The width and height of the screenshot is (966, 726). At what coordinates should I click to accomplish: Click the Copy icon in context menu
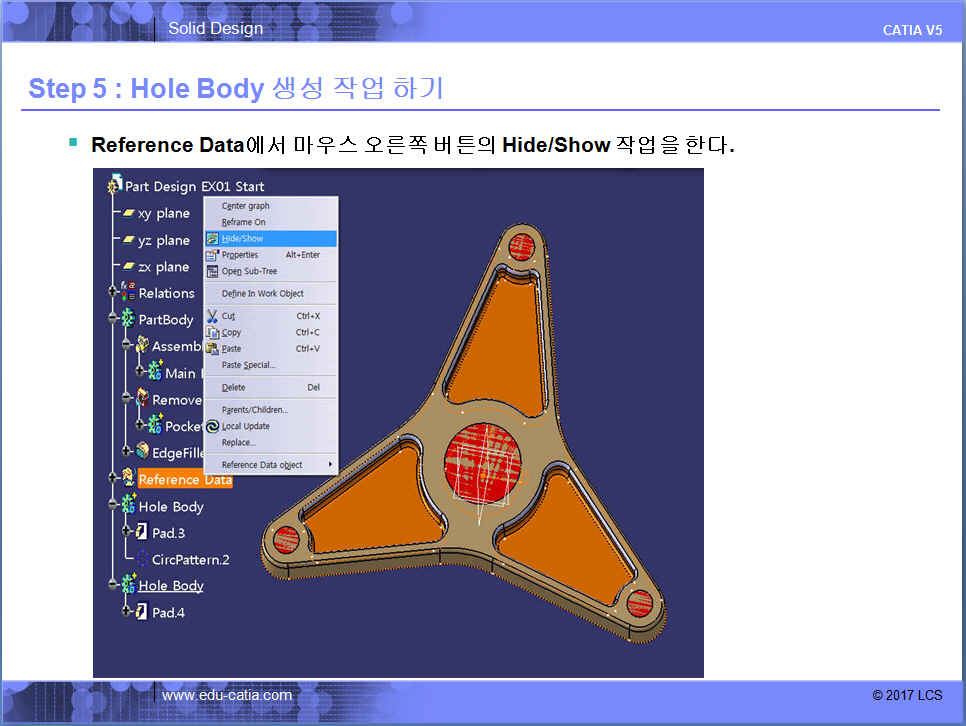(212, 332)
